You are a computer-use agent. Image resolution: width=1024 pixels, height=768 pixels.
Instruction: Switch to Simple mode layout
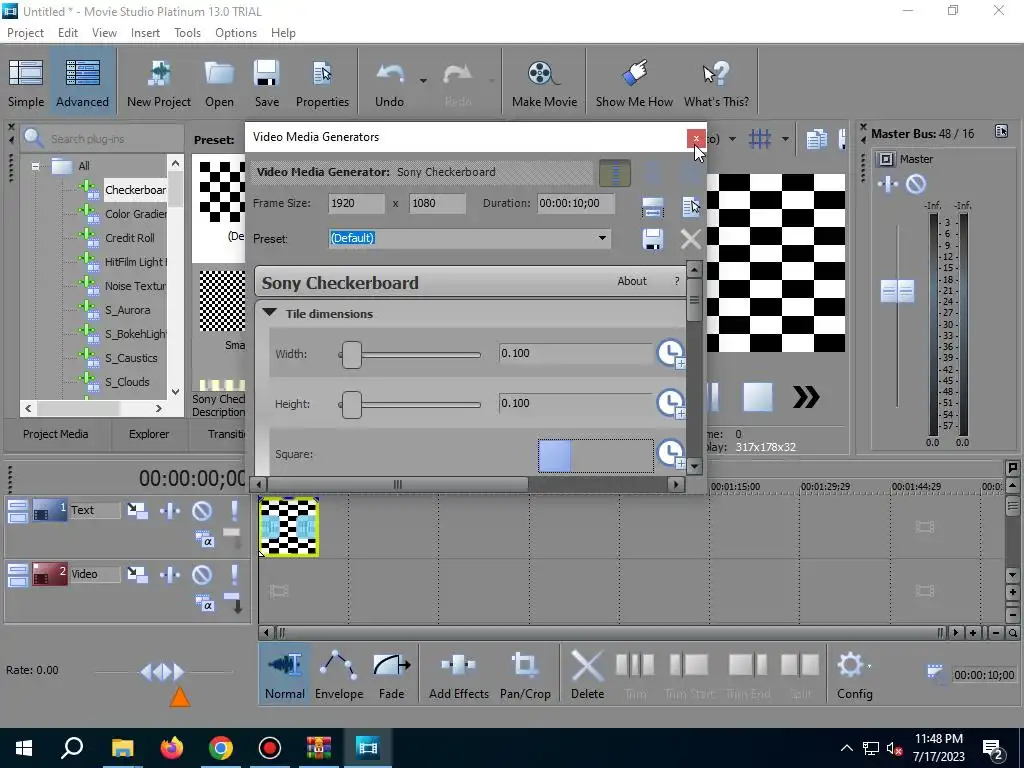tap(26, 82)
